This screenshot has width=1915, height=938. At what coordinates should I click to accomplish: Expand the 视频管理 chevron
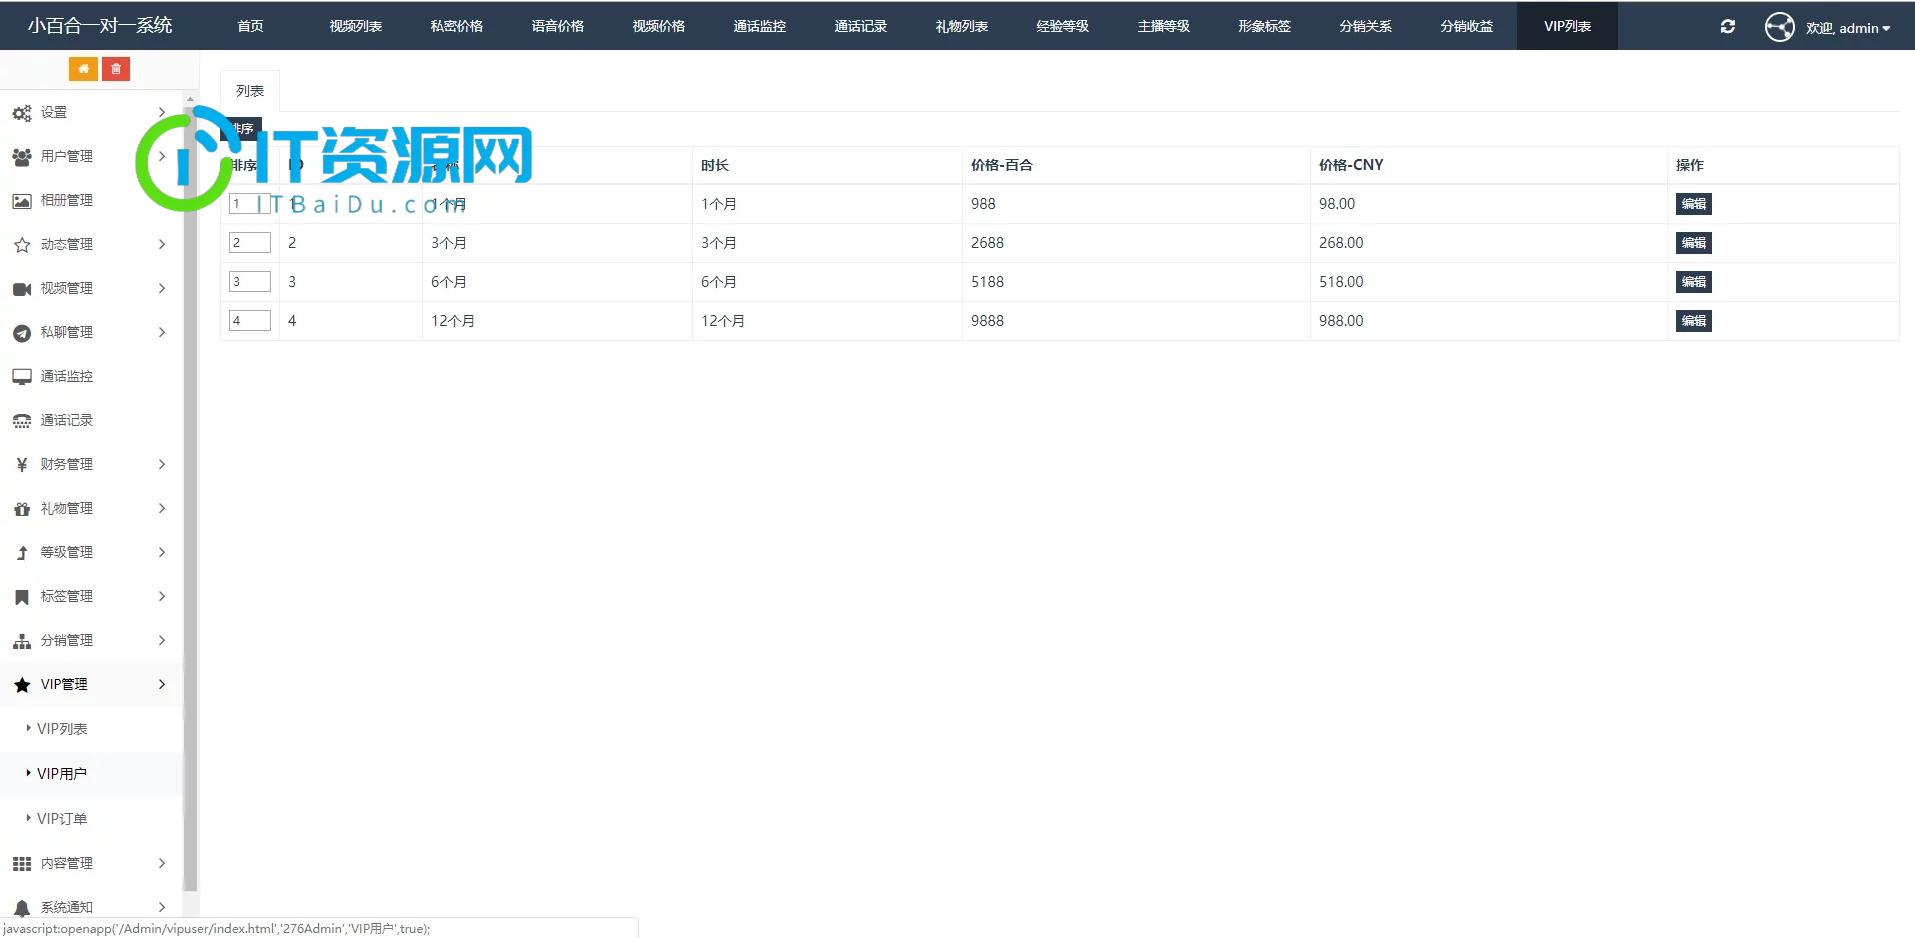click(x=162, y=288)
